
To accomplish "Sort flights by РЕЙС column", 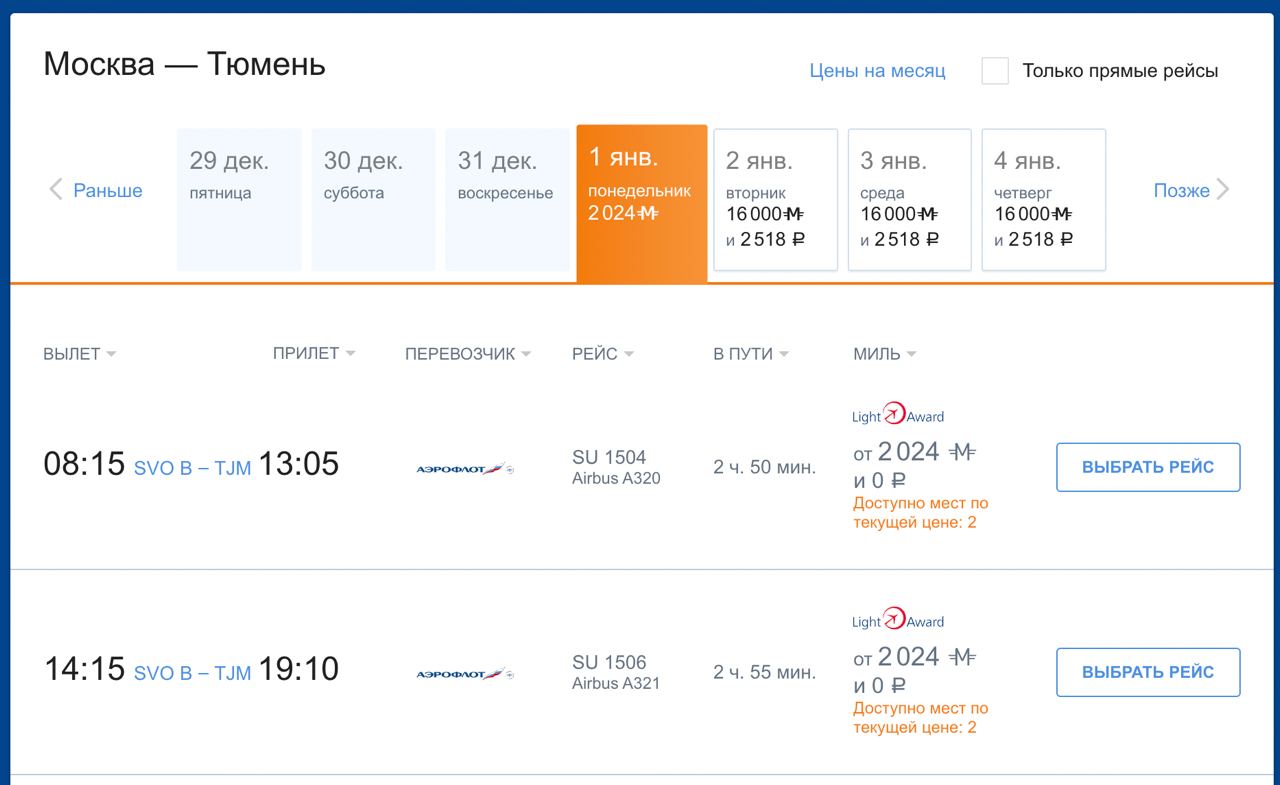I will (x=602, y=354).
